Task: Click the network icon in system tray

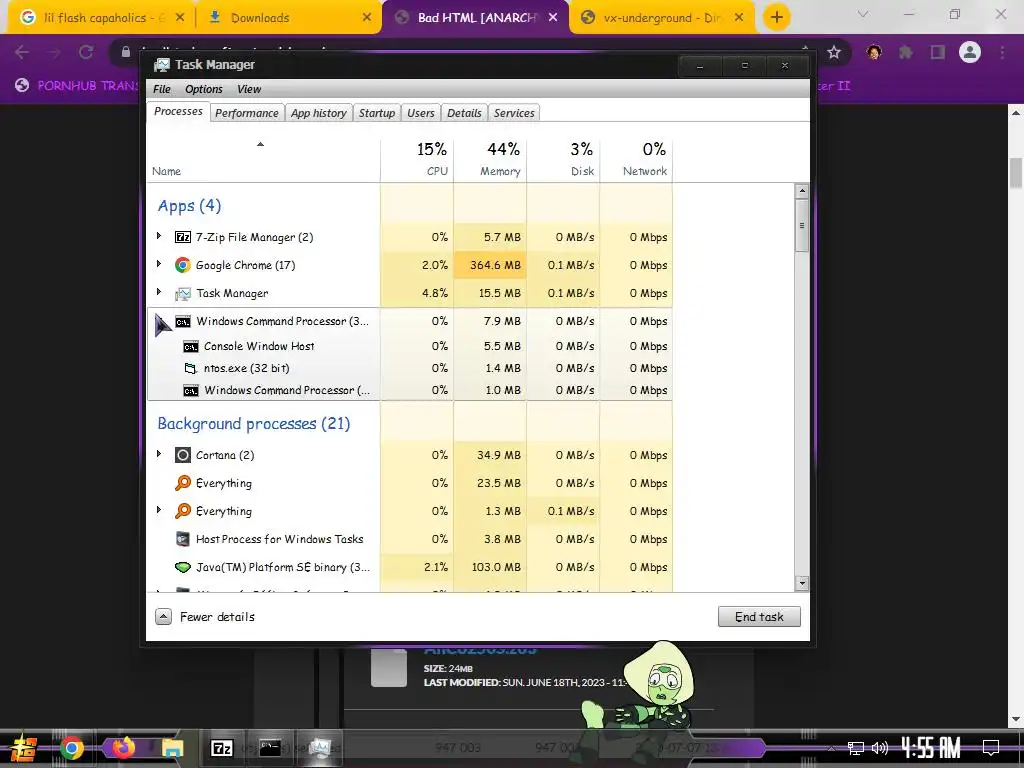Action: coord(856,748)
